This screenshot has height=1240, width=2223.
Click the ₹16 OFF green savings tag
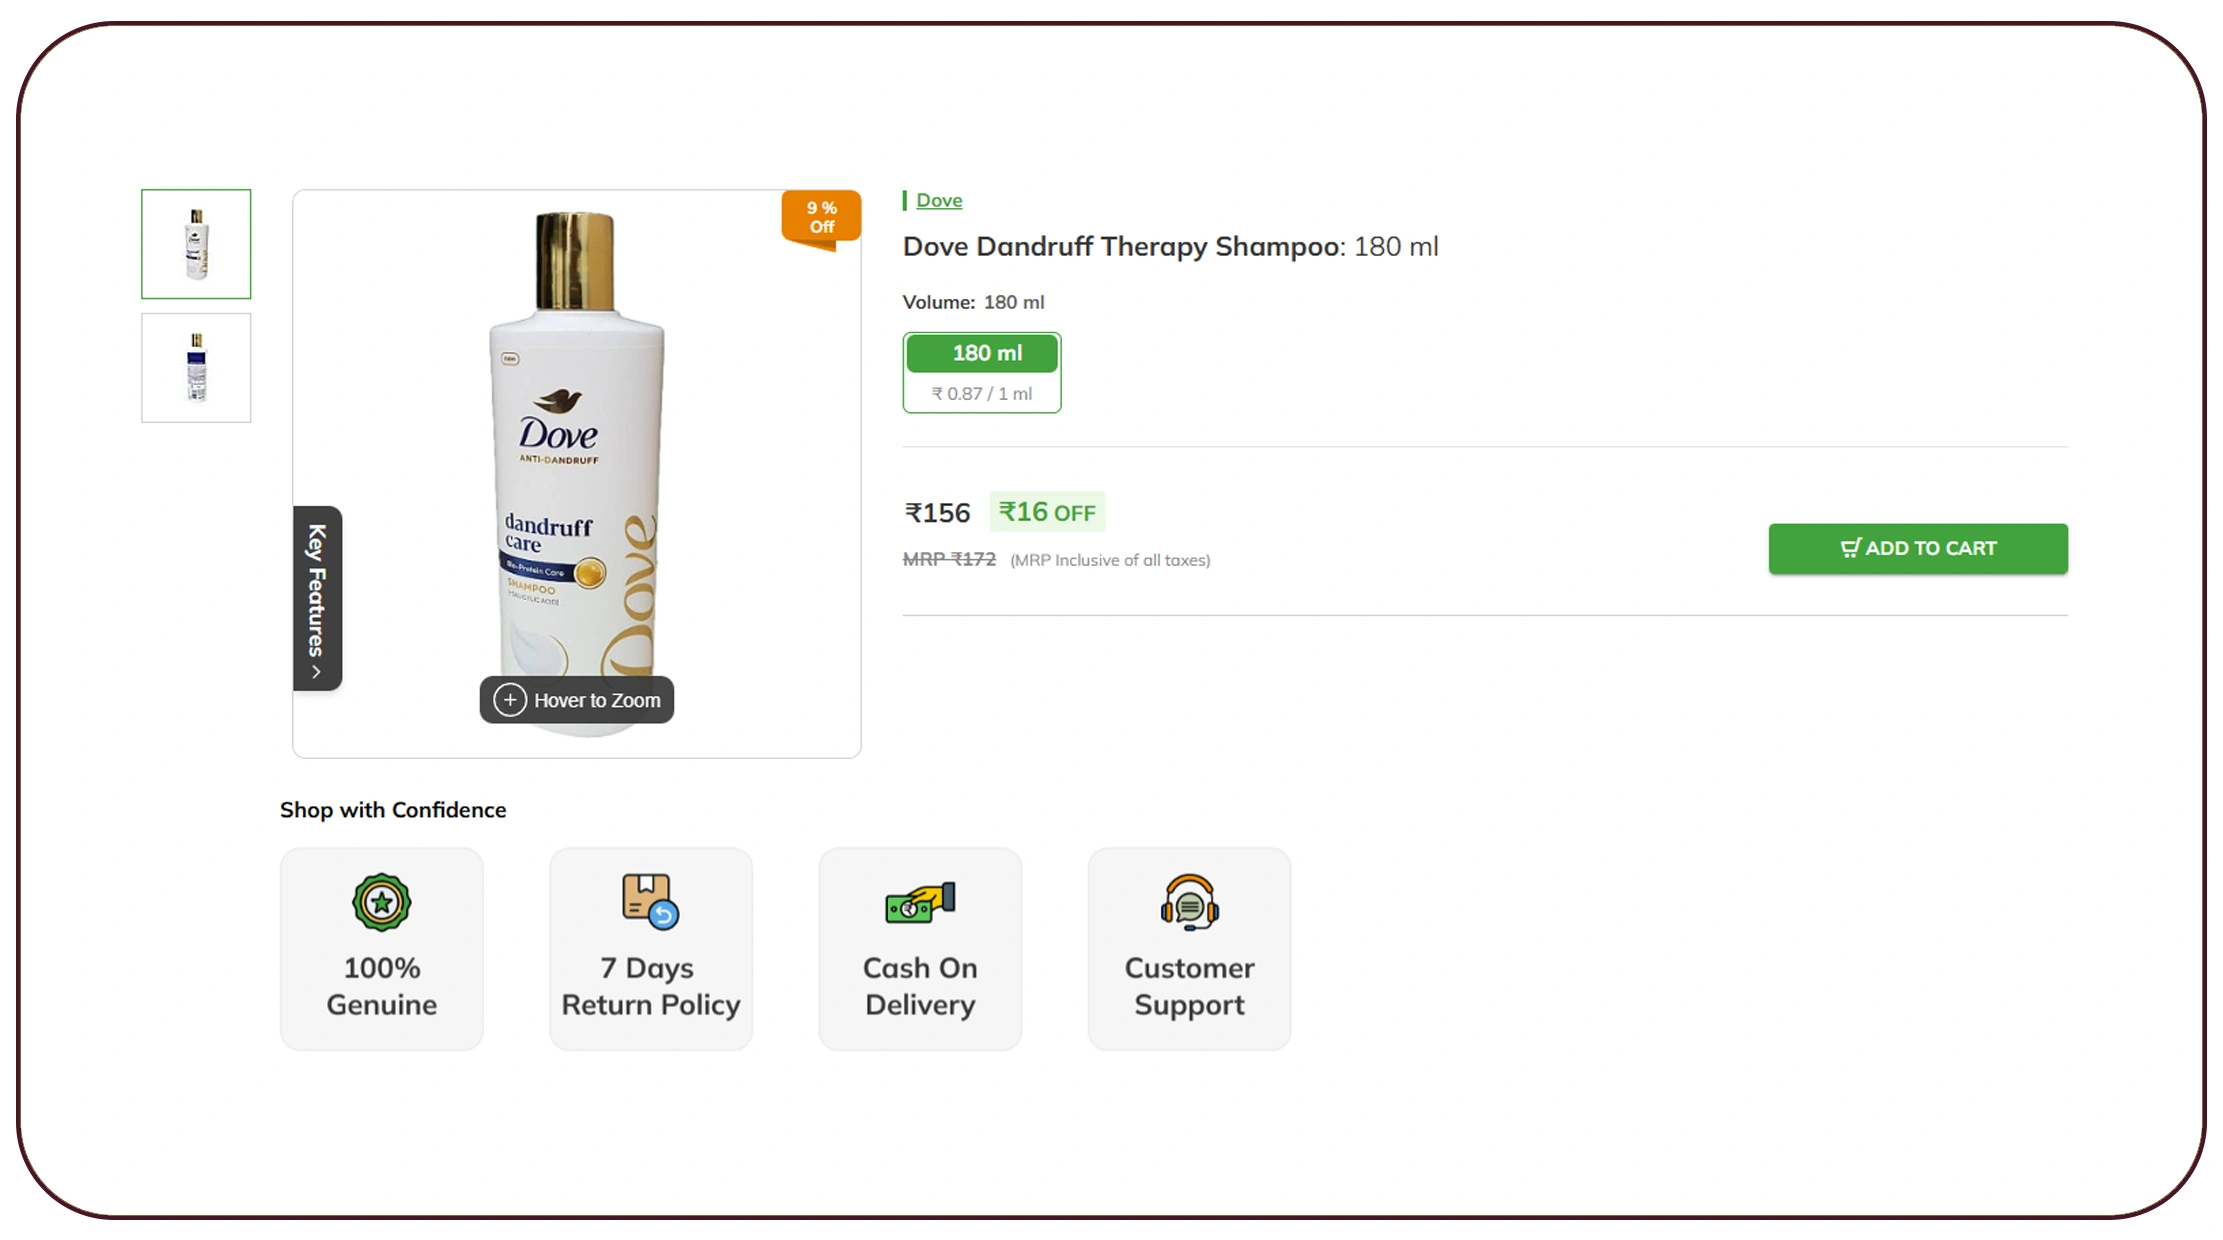(x=1047, y=512)
